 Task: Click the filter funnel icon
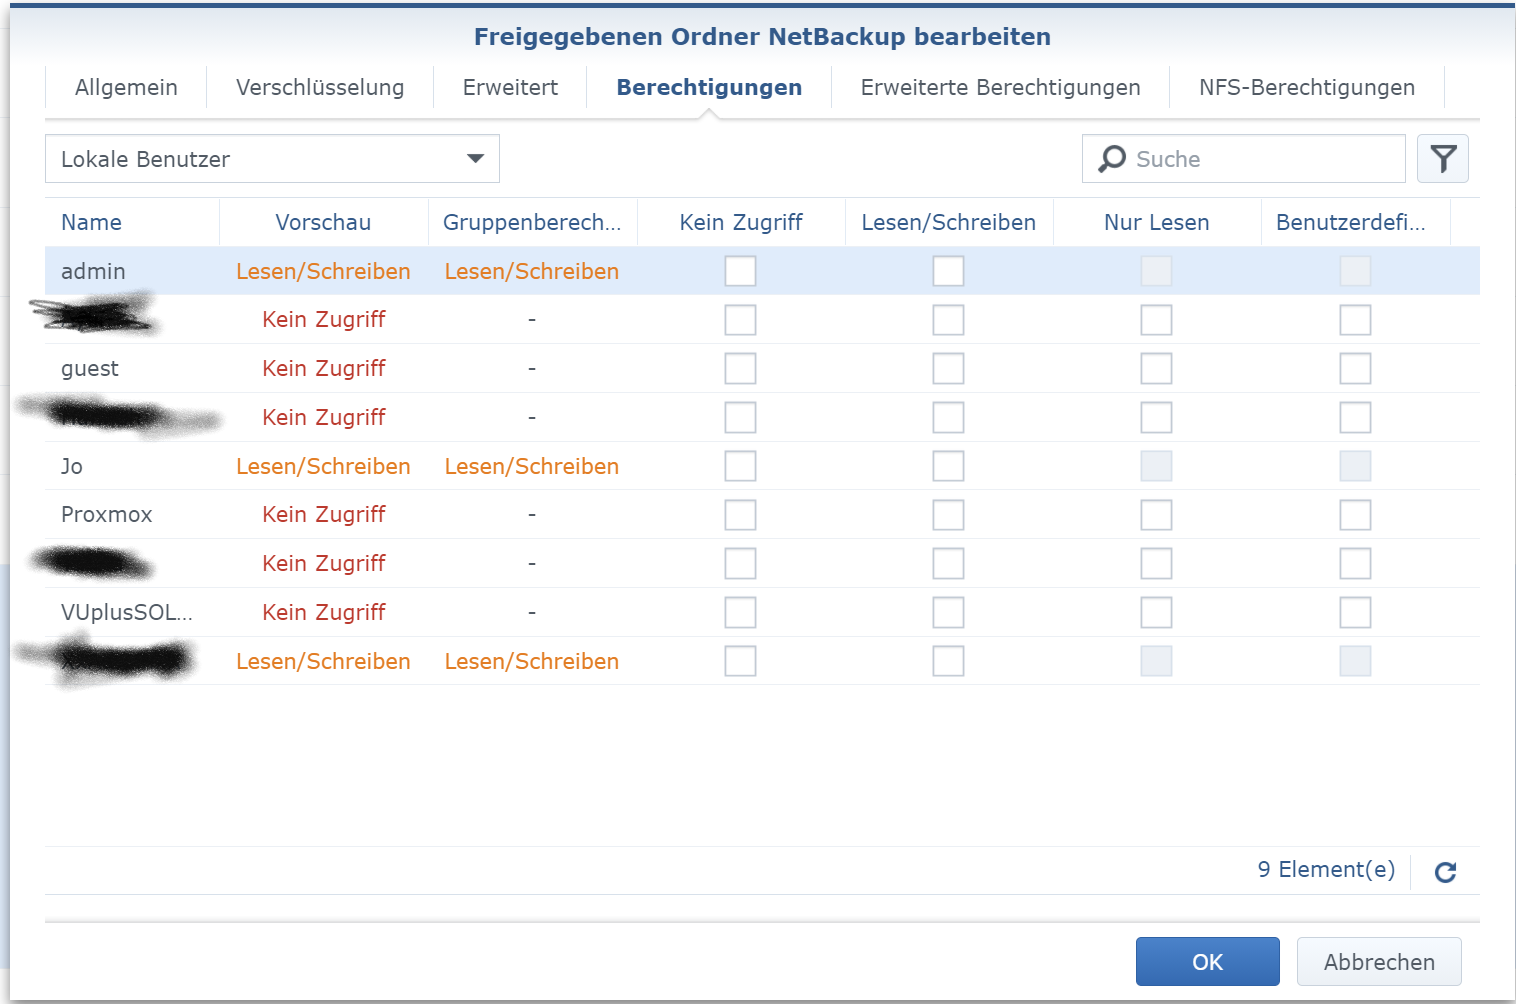tap(1442, 159)
